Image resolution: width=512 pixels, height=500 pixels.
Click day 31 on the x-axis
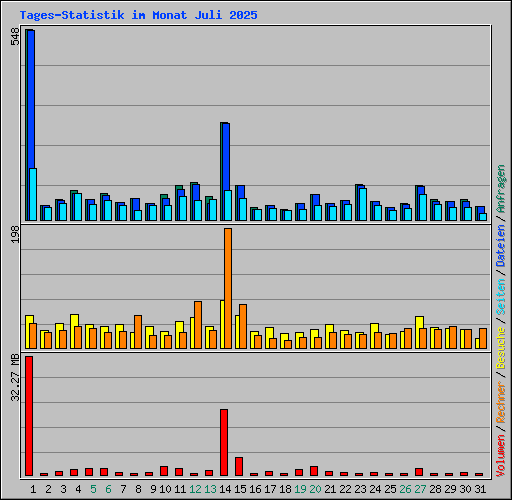[x=480, y=489]
